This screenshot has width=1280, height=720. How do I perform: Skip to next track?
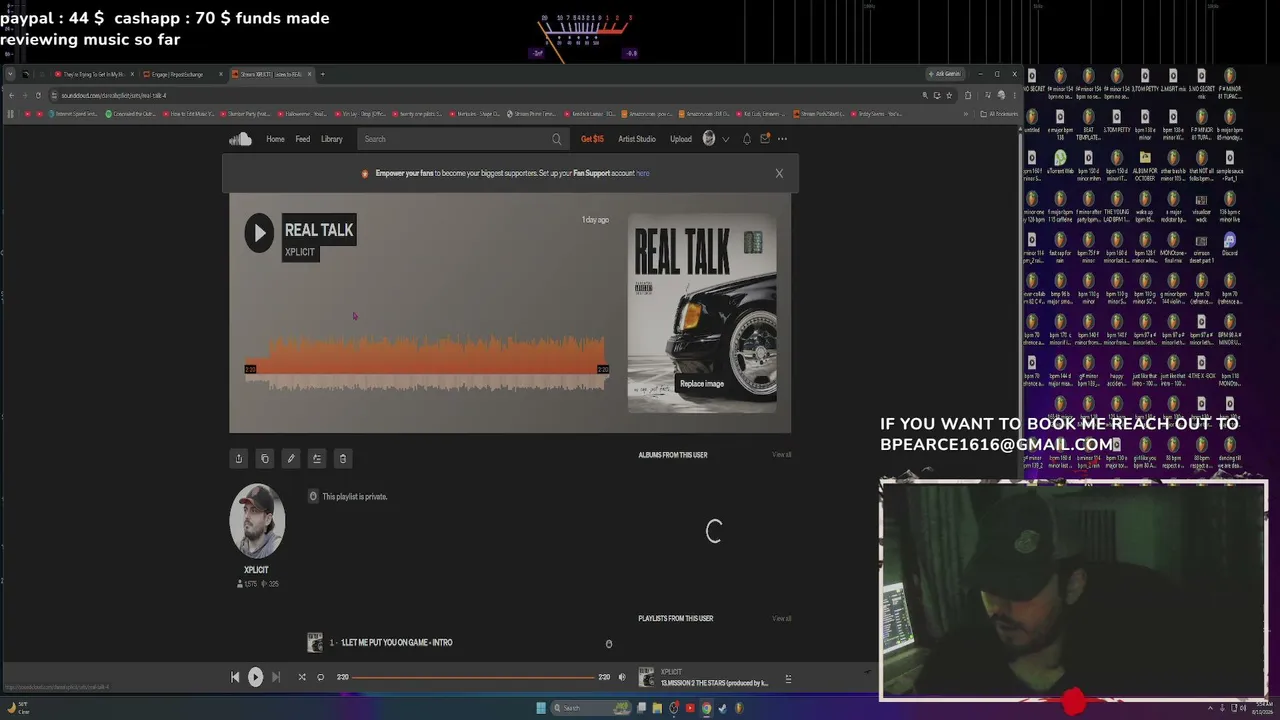[276, 677]
